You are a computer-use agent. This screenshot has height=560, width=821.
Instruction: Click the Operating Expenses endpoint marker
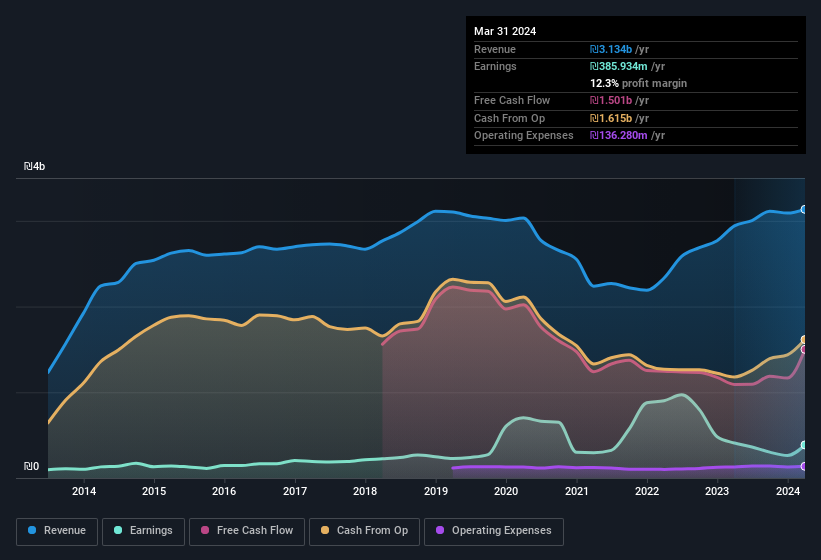point(804,466)
